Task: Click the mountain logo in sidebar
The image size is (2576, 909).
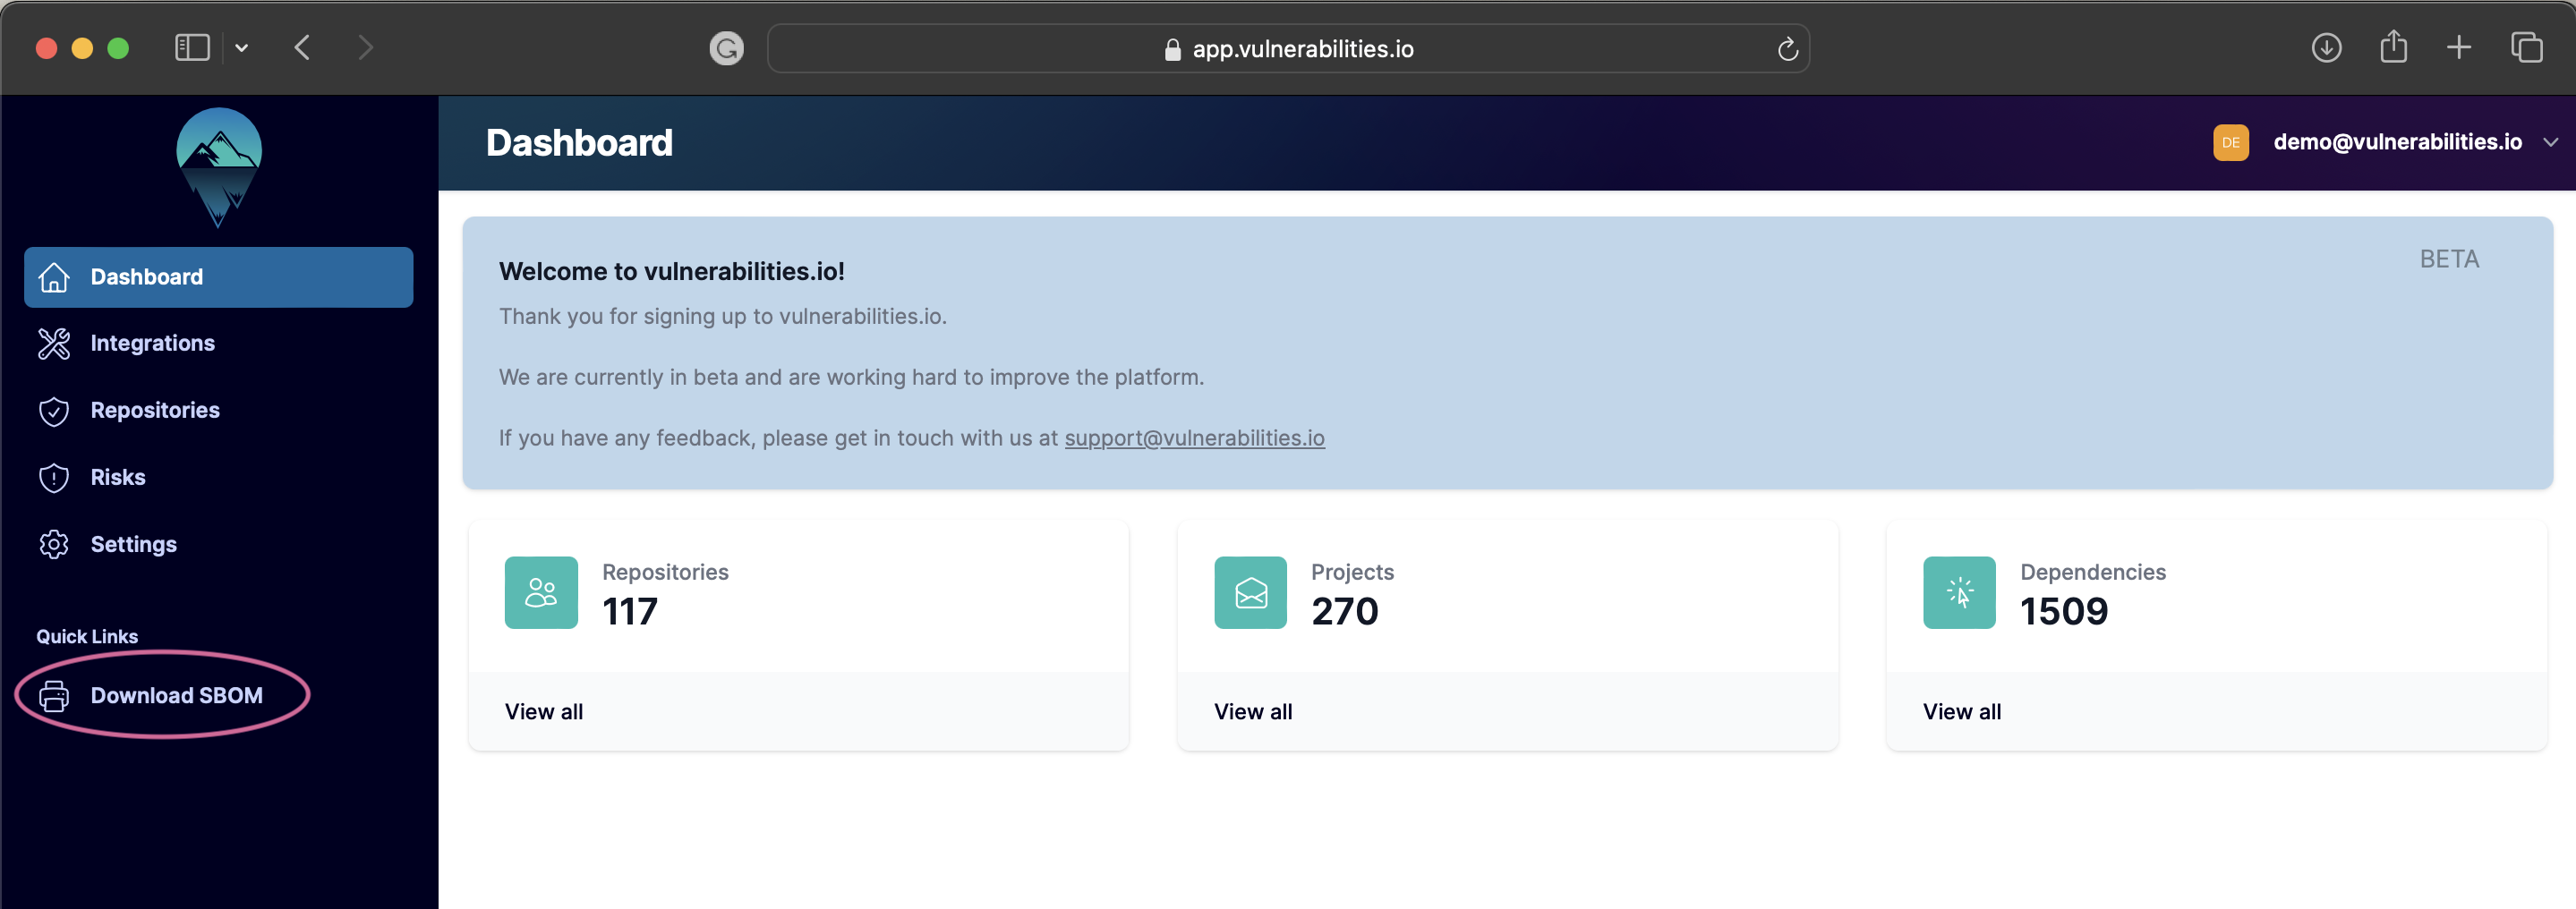Action: [219, 167]
